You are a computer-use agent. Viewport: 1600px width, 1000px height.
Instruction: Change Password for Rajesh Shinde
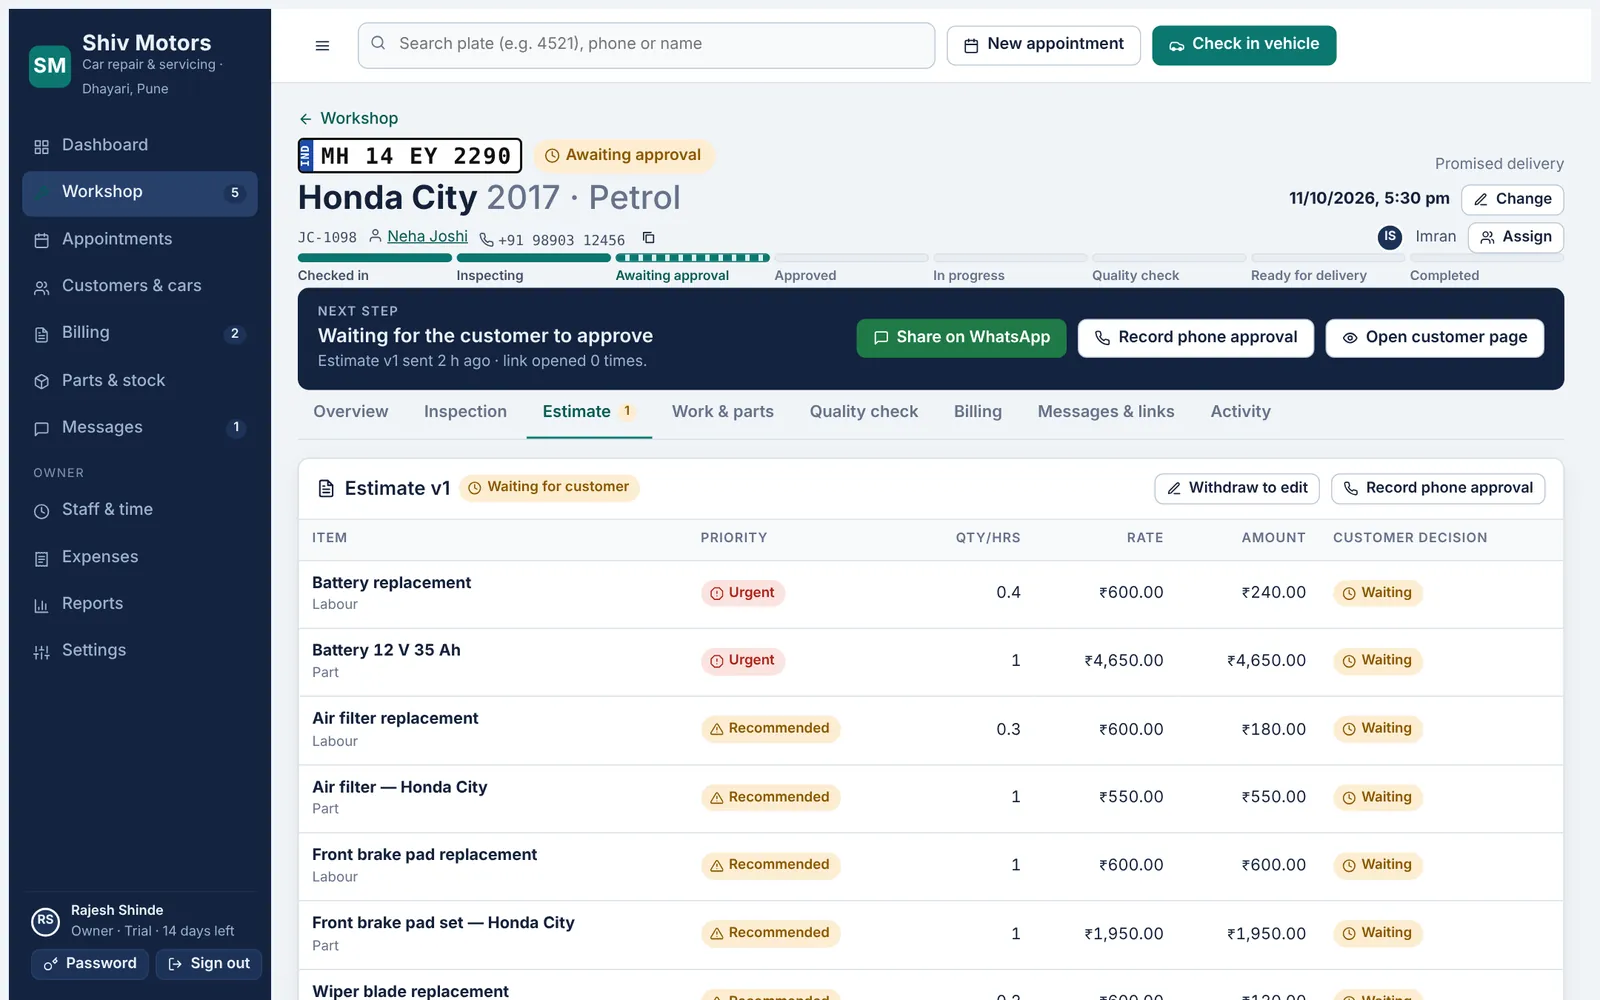click(90, 964)
